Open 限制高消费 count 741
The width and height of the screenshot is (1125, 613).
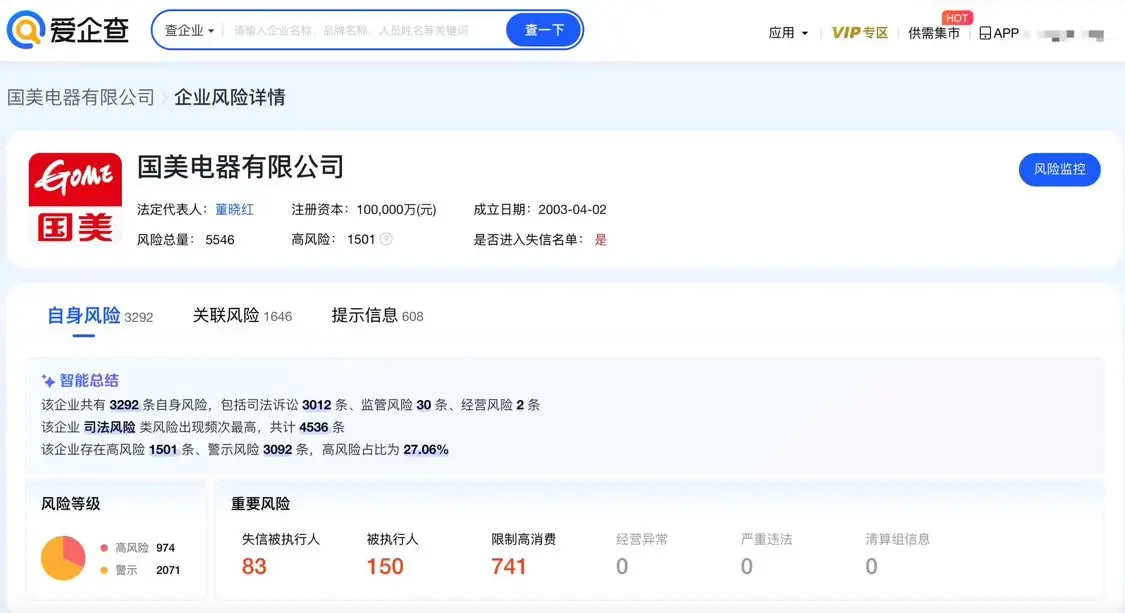(509, 566)
